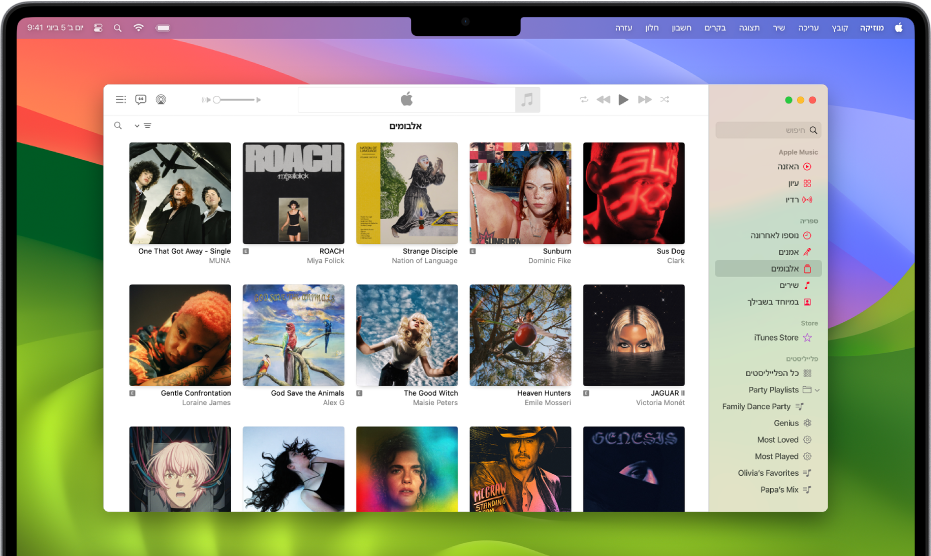The image size is (931, 556).
Task: Open the Up Next queue list icon
Action: click(121, 100)
